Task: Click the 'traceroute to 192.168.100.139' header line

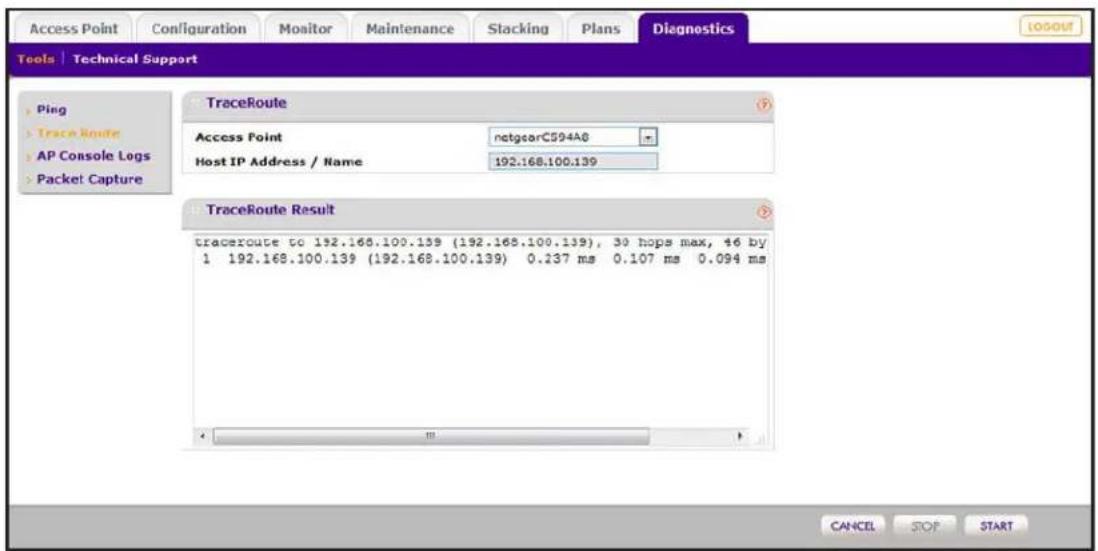Action: tap(480, 242)
